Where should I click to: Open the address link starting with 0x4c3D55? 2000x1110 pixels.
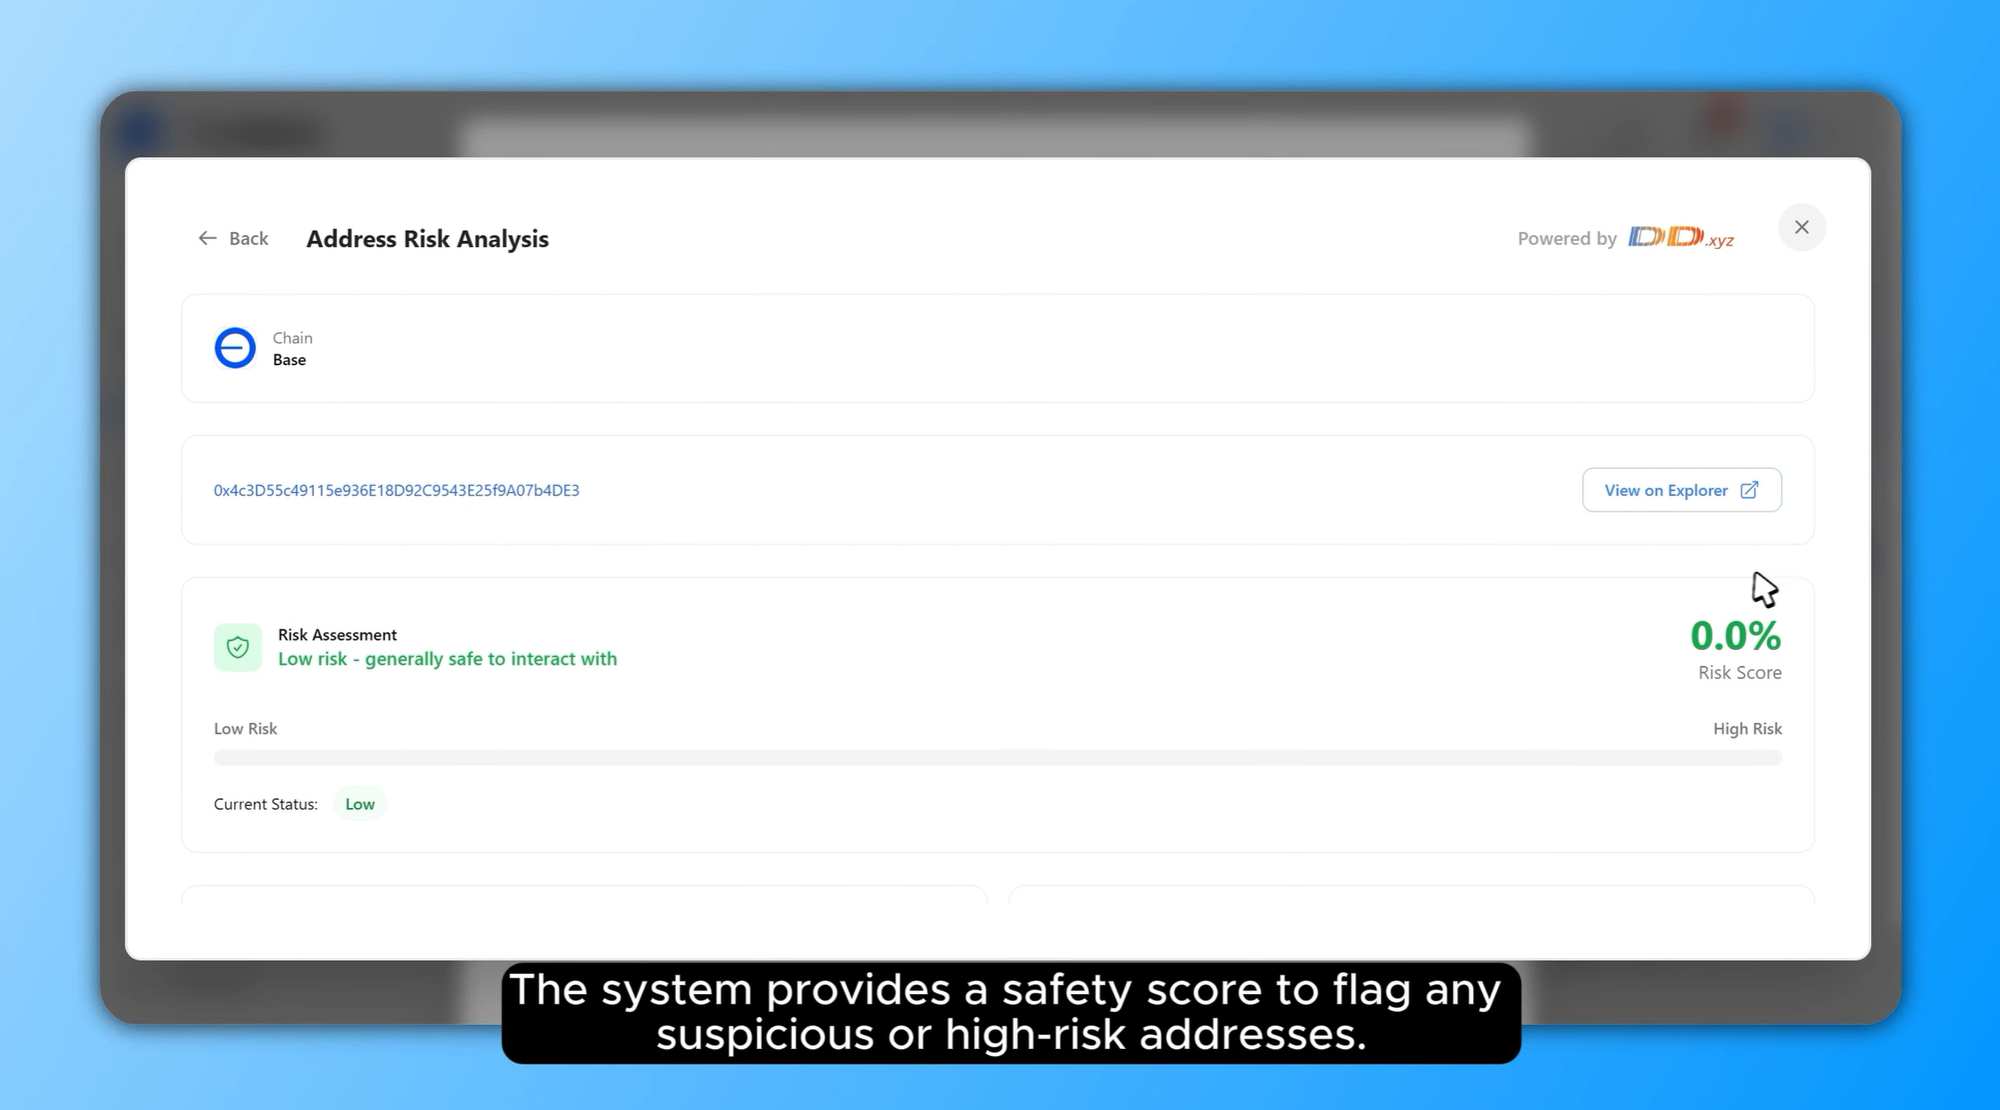pos(395,490)
